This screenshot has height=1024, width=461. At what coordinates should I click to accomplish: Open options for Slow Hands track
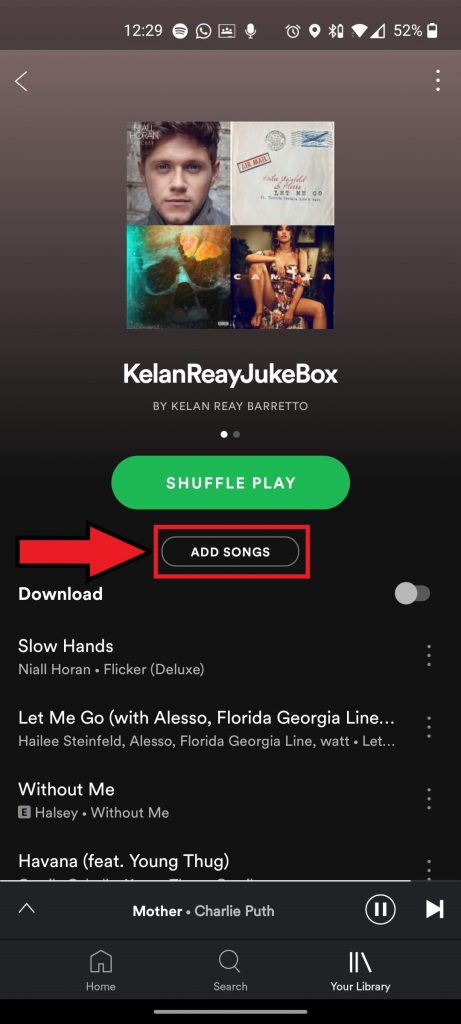(x=428, y=655)
